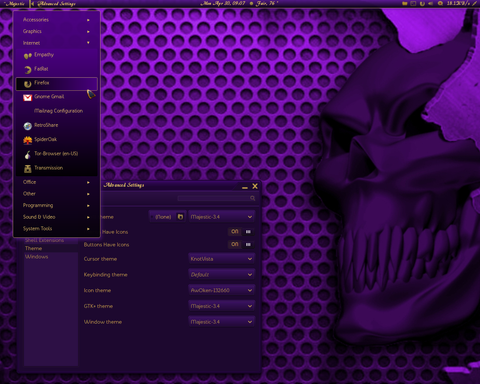
Task: Open the GTK+ theme dropdown
Action: click(222, 306)
